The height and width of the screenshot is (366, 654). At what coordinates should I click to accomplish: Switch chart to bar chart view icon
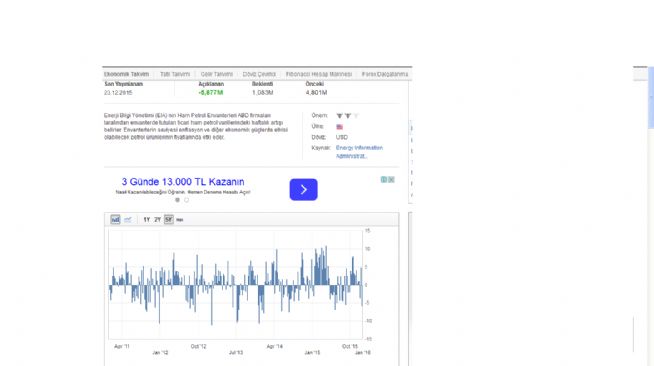click(x=116, y=219)
